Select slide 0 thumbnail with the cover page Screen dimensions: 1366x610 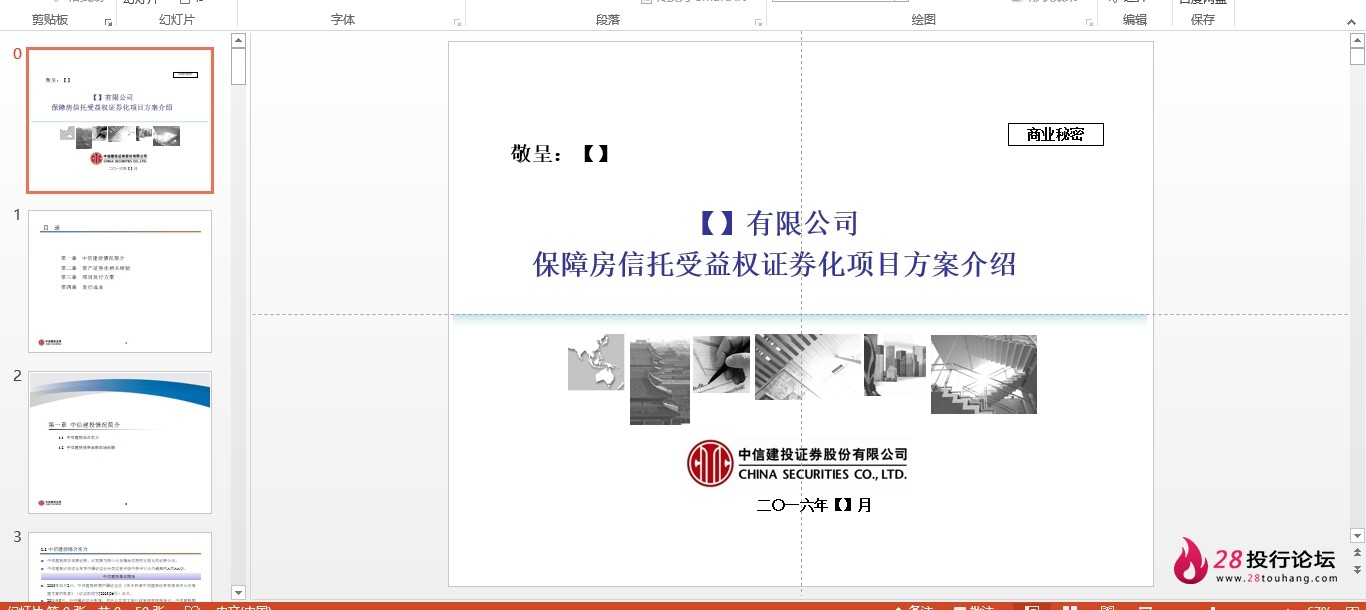pyautogui.click(x=120, y=120)
